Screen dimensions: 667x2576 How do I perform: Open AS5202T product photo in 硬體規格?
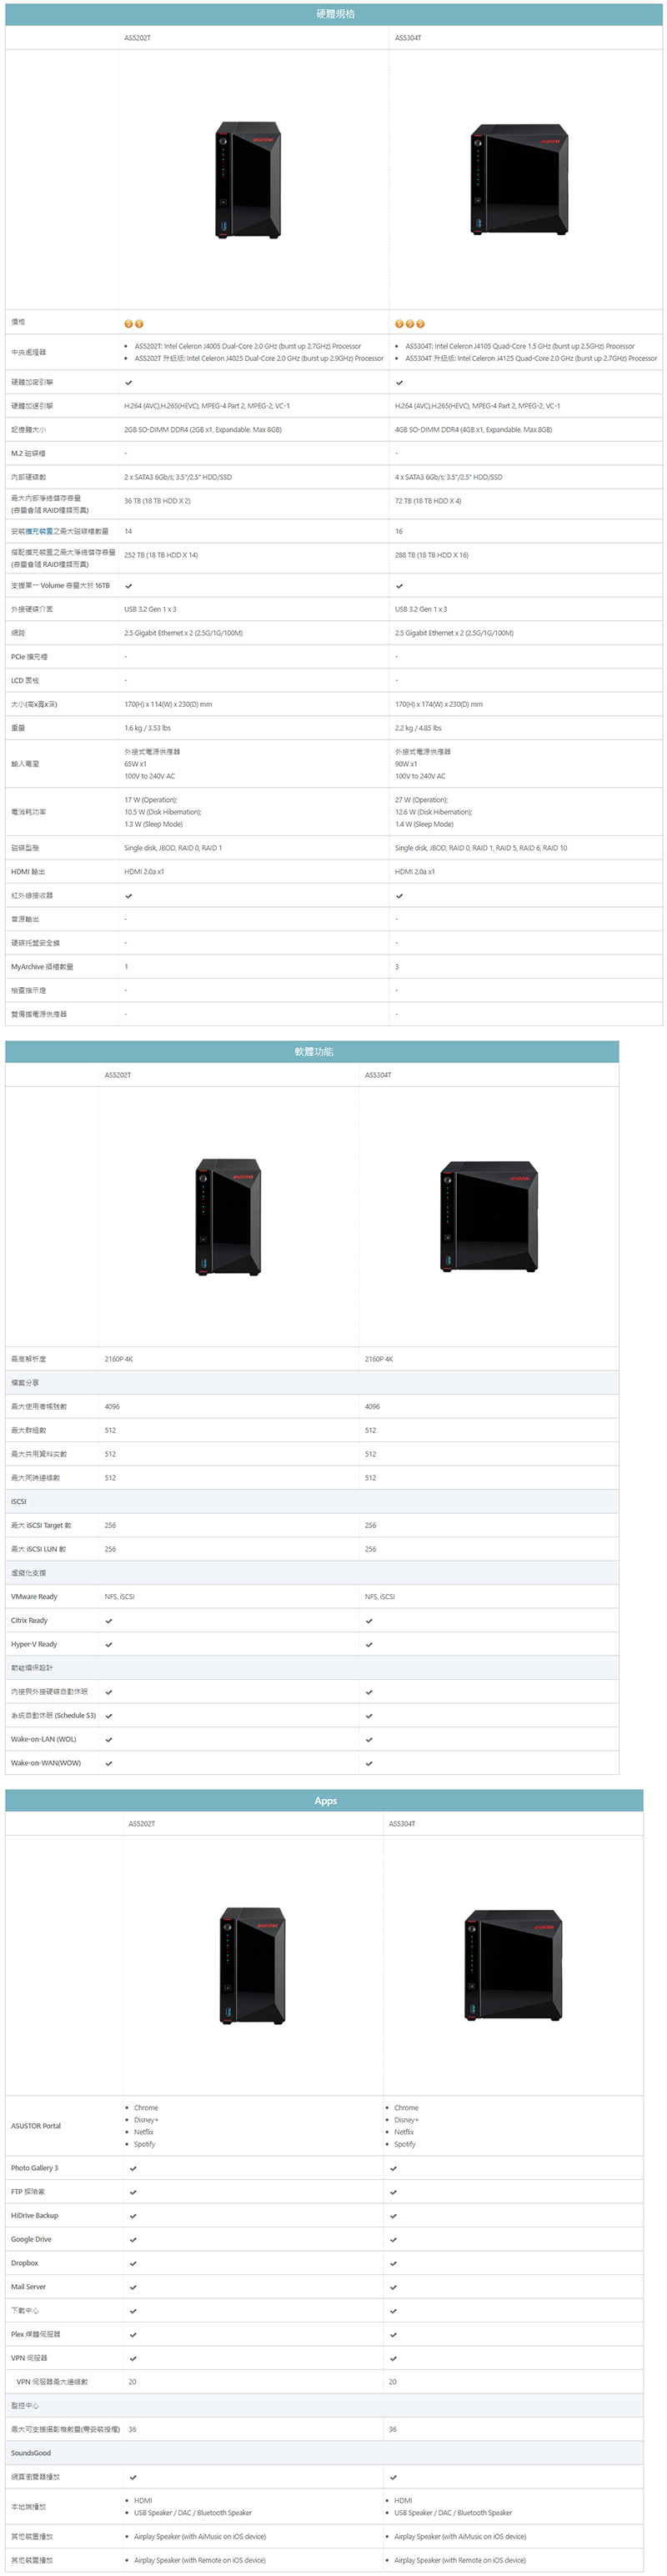coord(249,180)
